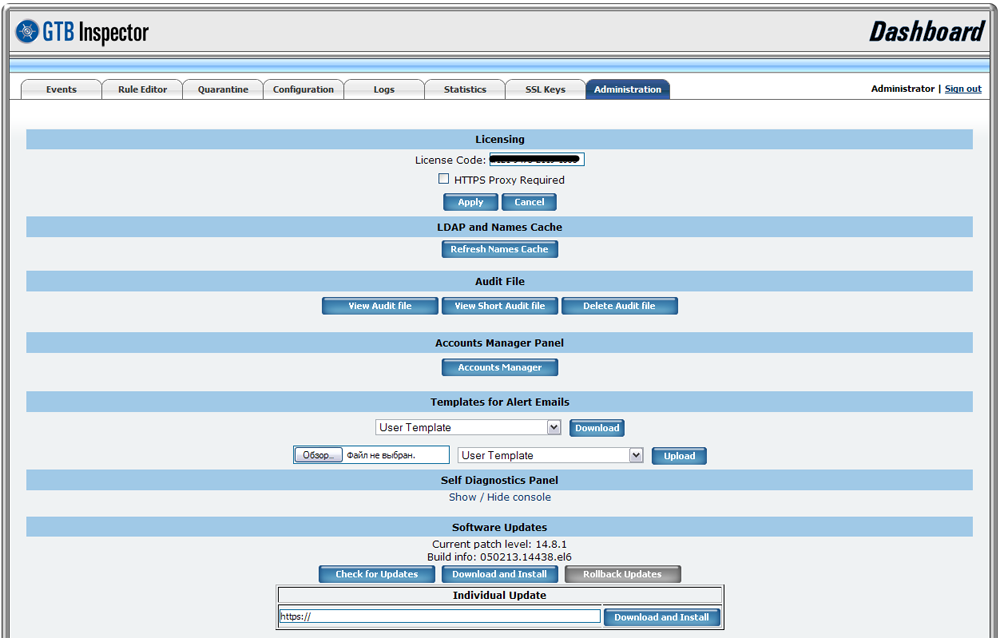Click the Rollback Updates button
The image size is (1000, 638).
(622, 574)
